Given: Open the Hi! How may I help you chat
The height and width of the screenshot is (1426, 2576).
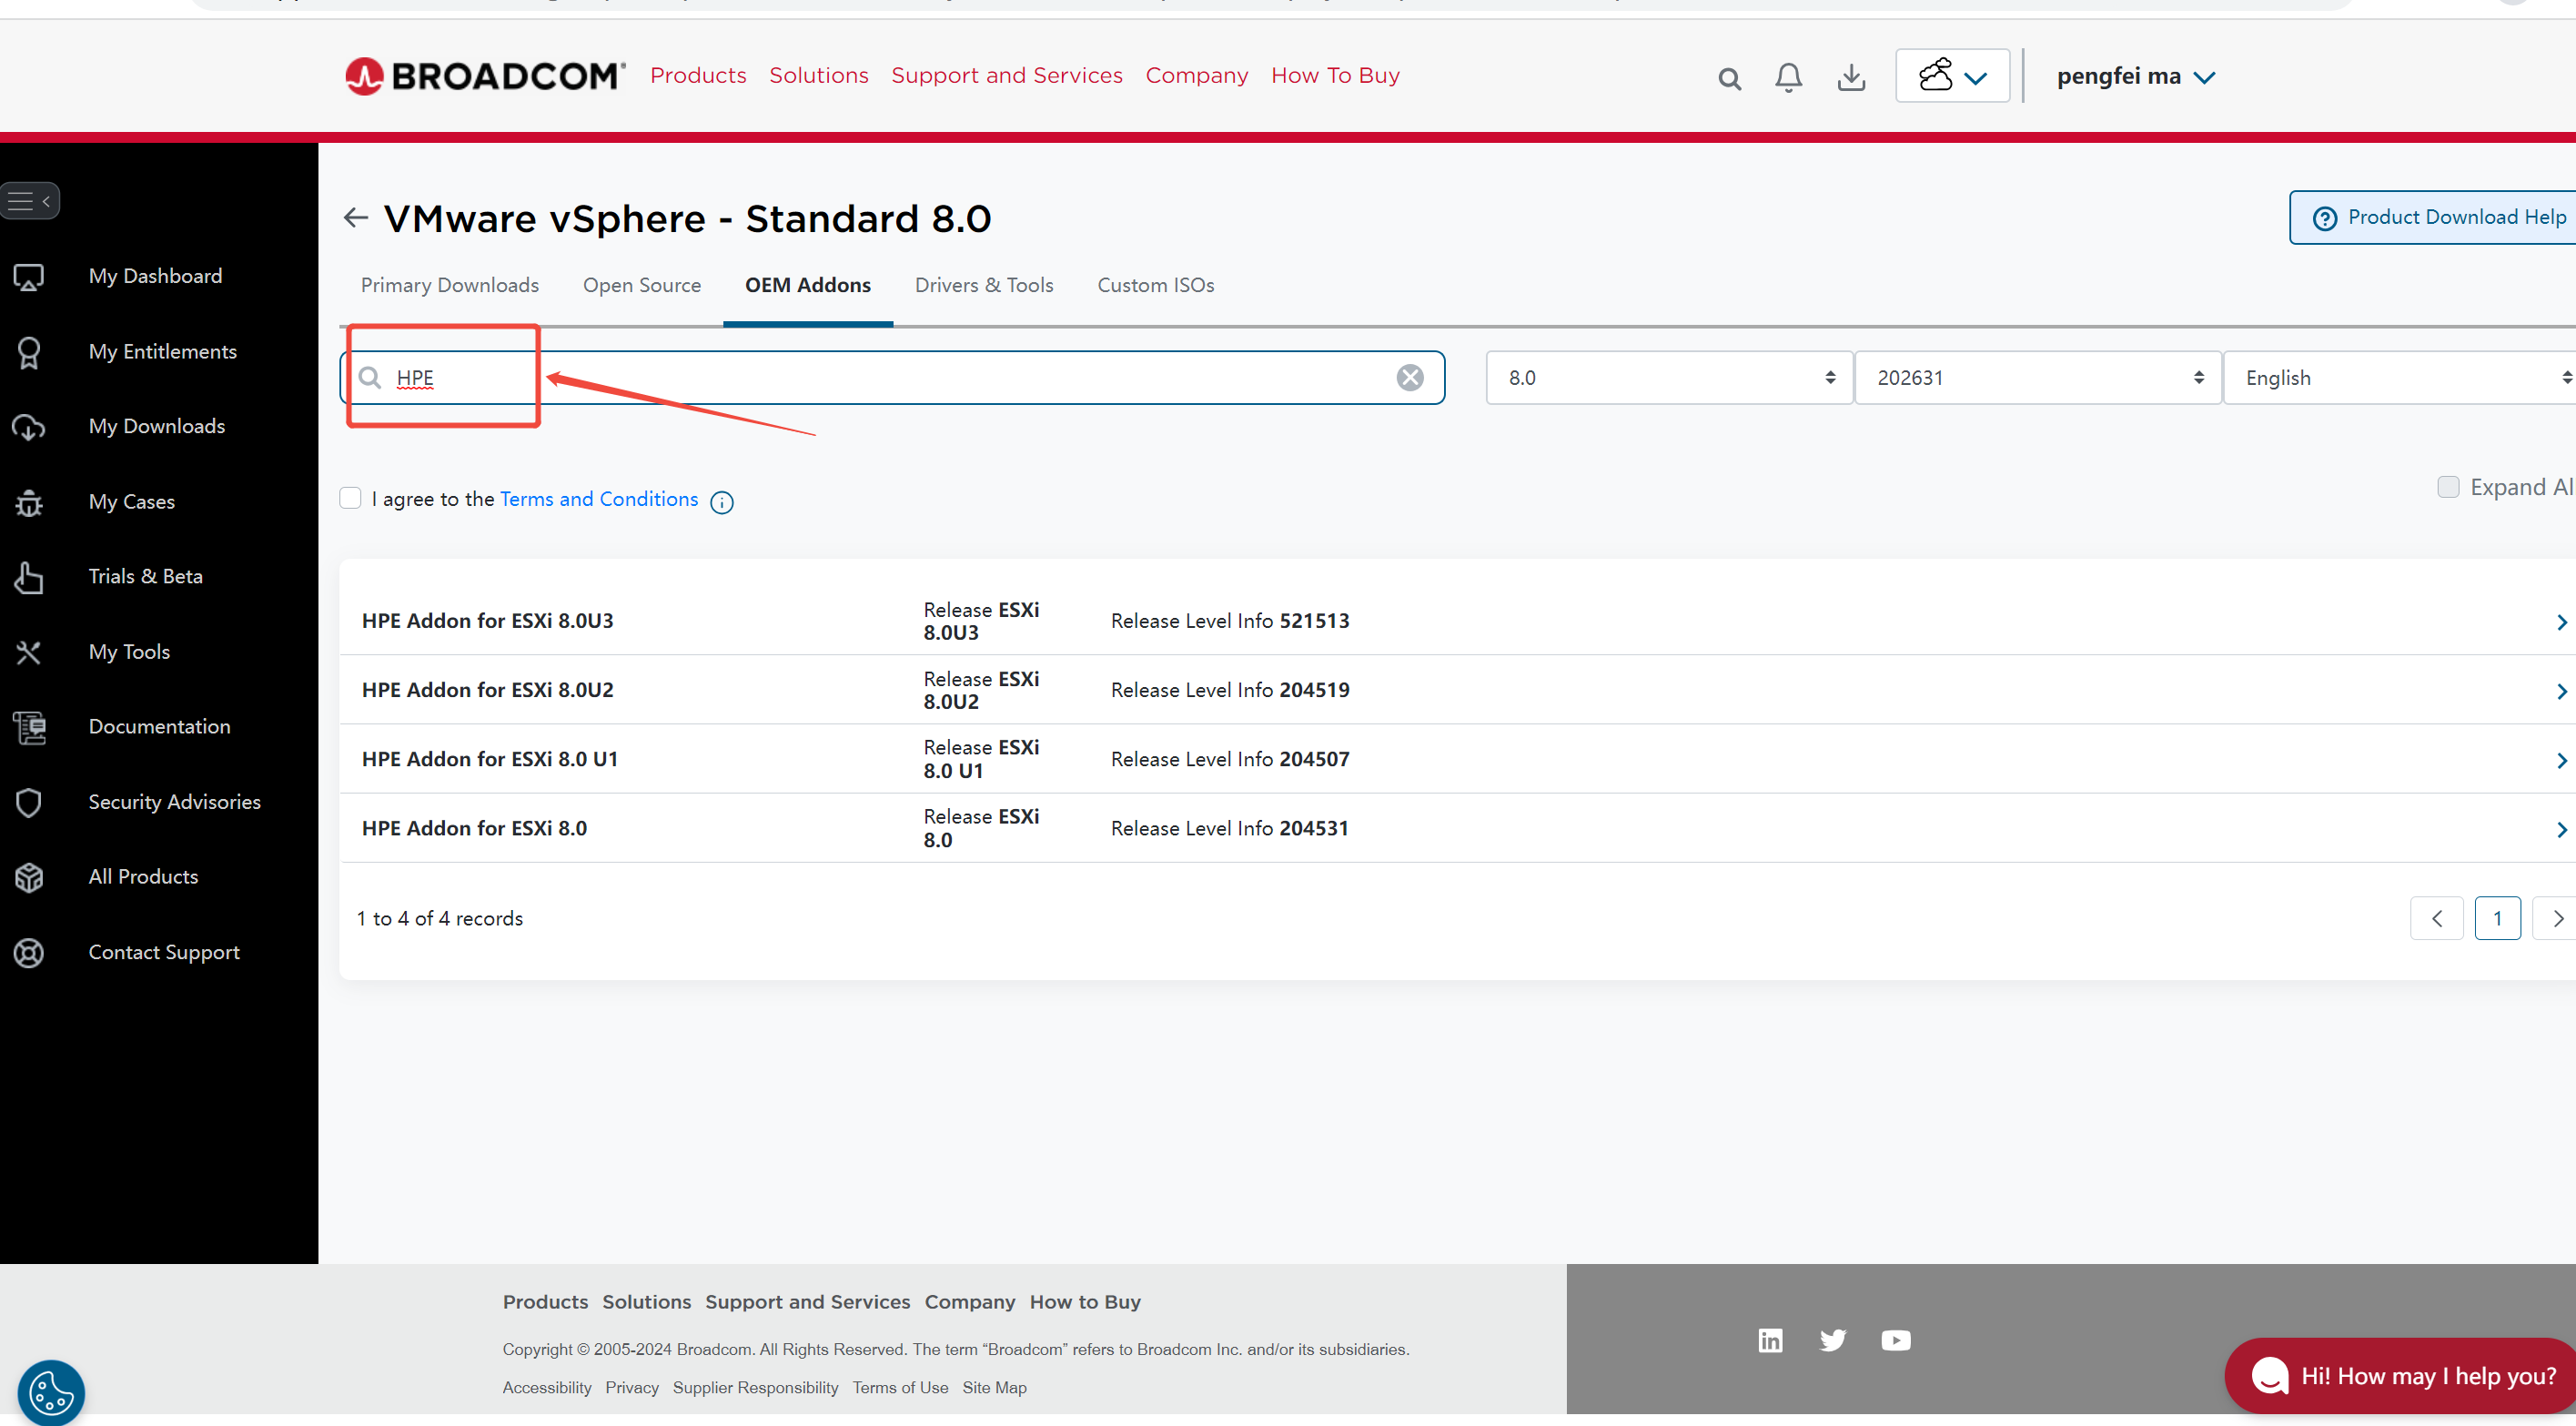Looking at the screenshot, I should [x=2400, y=1376].
